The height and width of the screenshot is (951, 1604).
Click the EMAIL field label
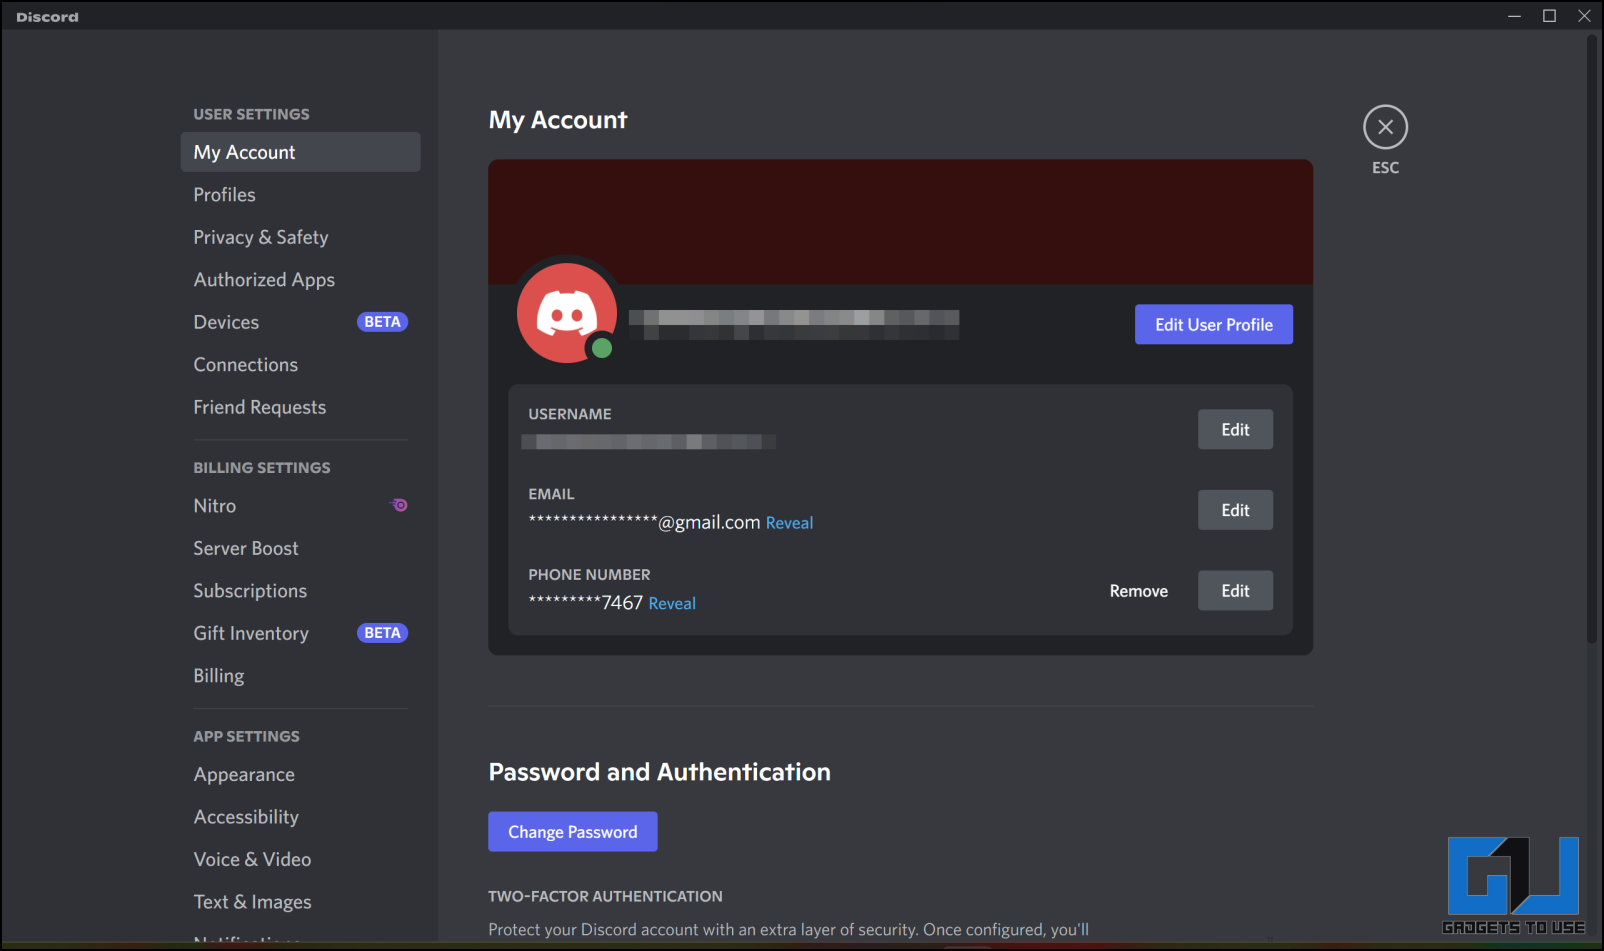pos(551,494)
